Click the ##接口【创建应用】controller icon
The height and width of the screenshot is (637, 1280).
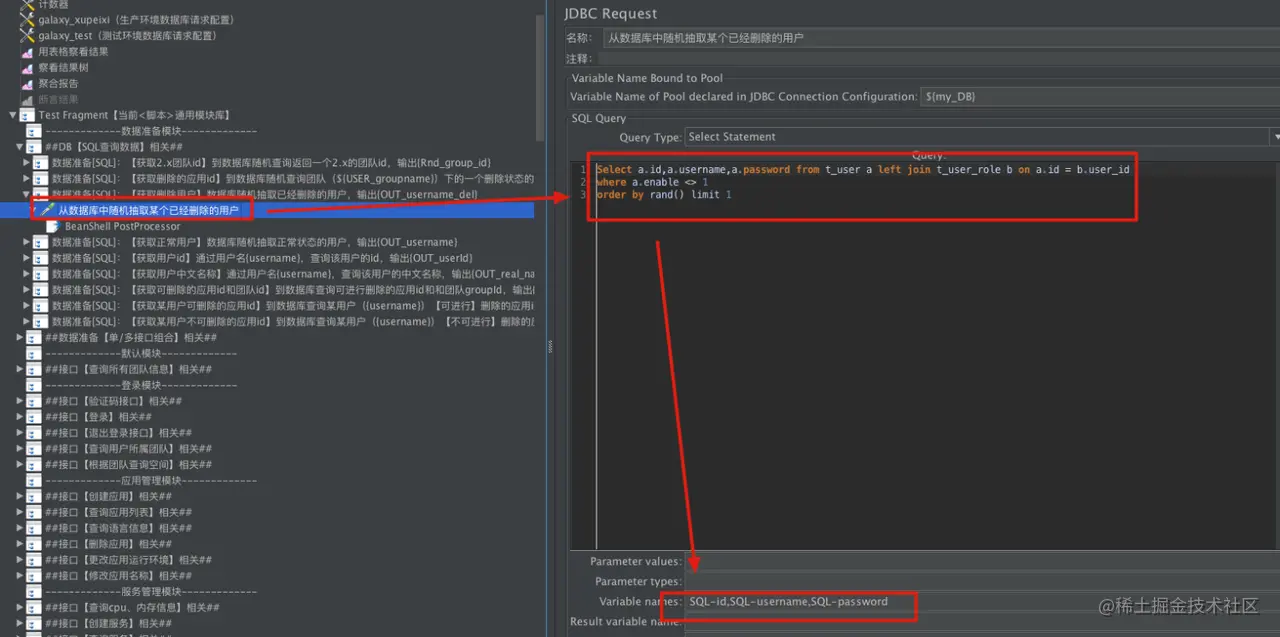point(34,496)
